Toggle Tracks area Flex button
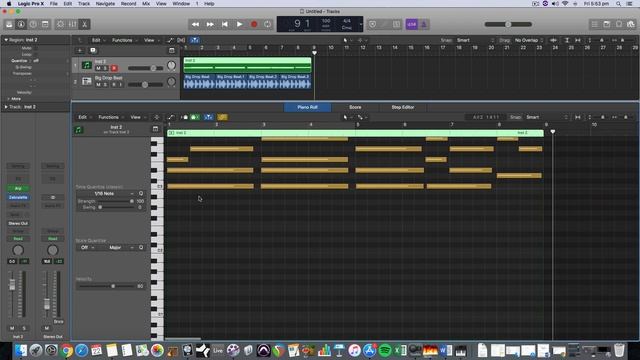Image resolution: width=640 pixels, height=360 pixels. click(x=181, y=40)
